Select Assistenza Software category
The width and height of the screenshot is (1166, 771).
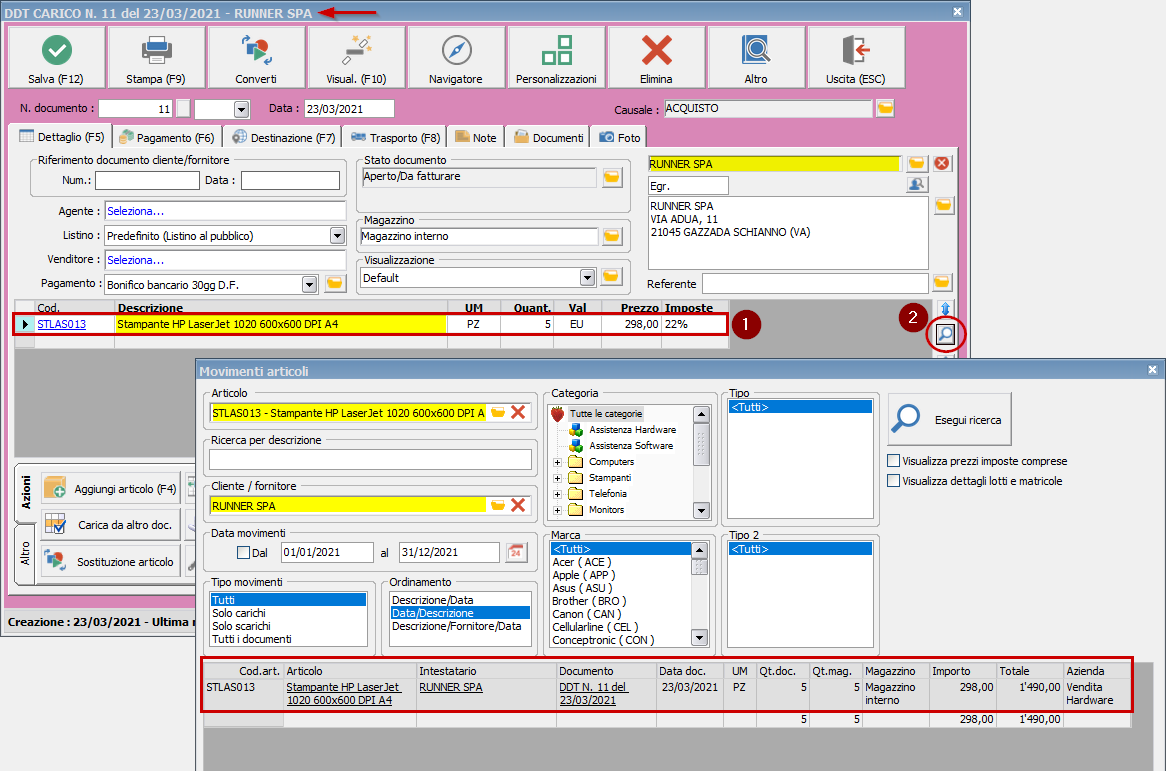[x=631, y=445]
